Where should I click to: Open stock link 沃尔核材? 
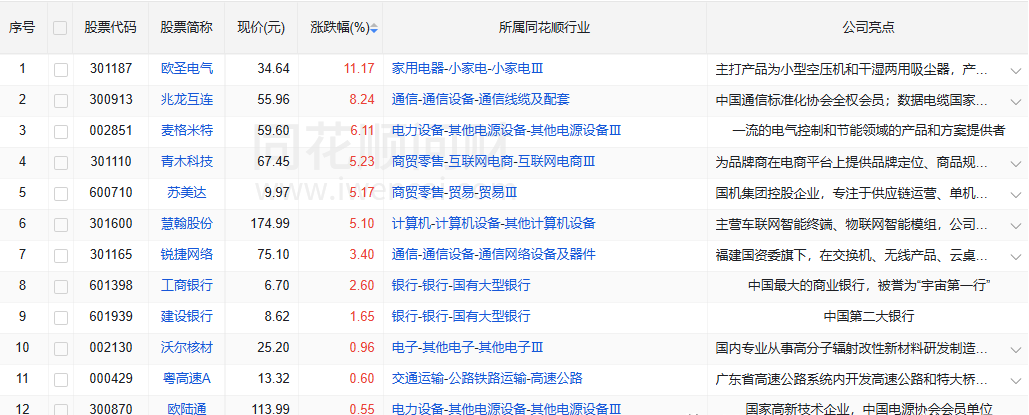click(x=187, y=347)
